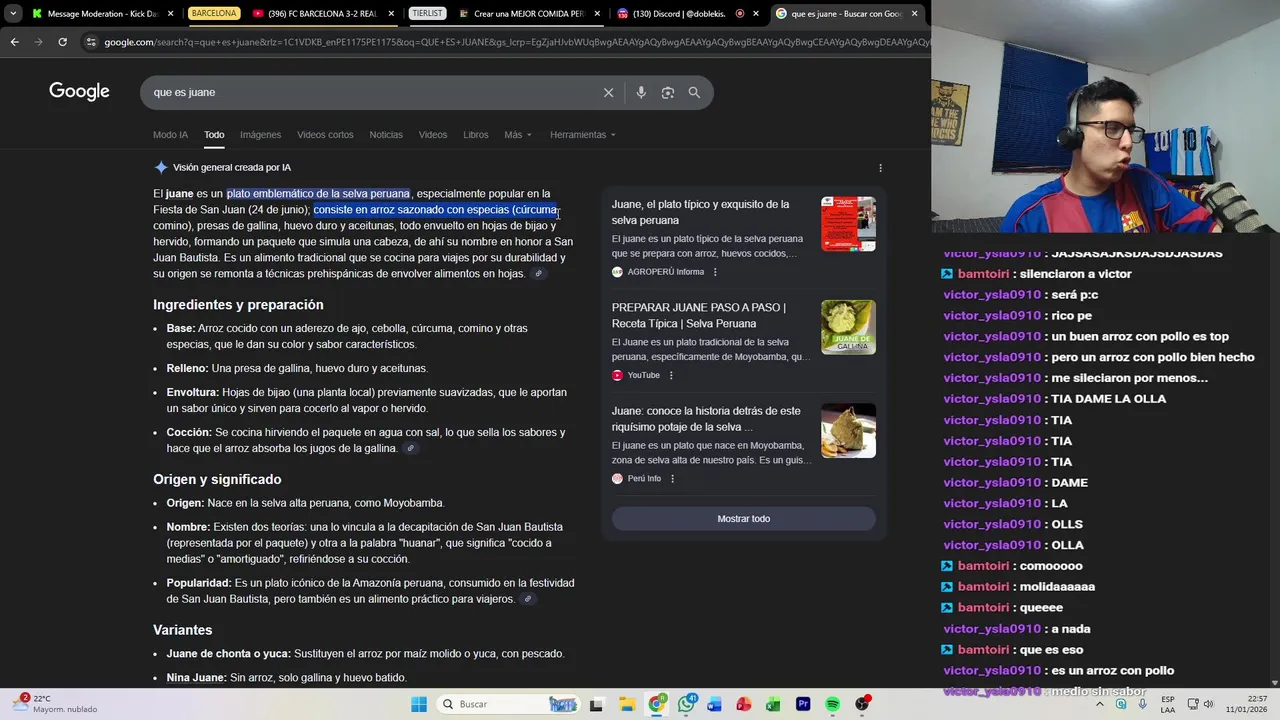Screen dimensions: 1280x720
Task: Open 'PREPARAR JUANE PASO A PASO' link
Action: pos(699,315)
